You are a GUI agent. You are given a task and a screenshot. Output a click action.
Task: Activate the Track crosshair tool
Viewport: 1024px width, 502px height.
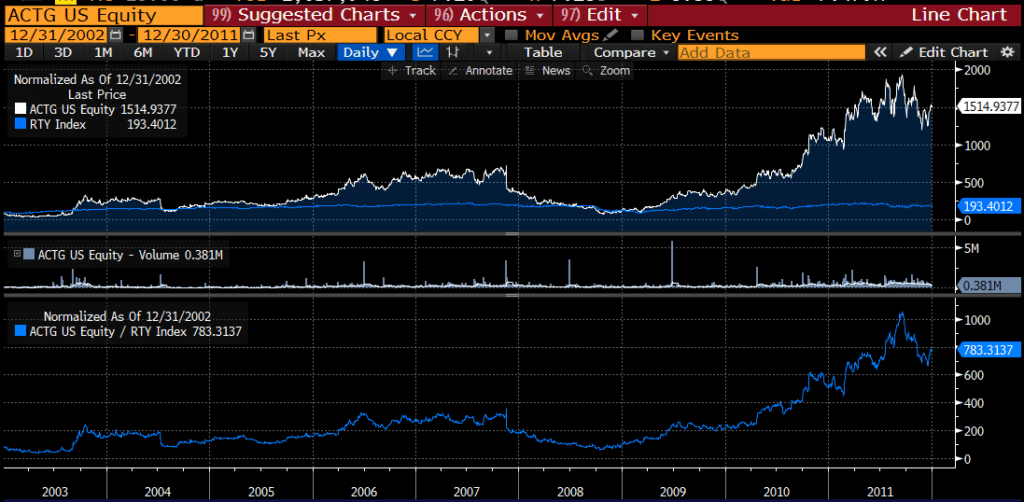(x=411, y=71)
